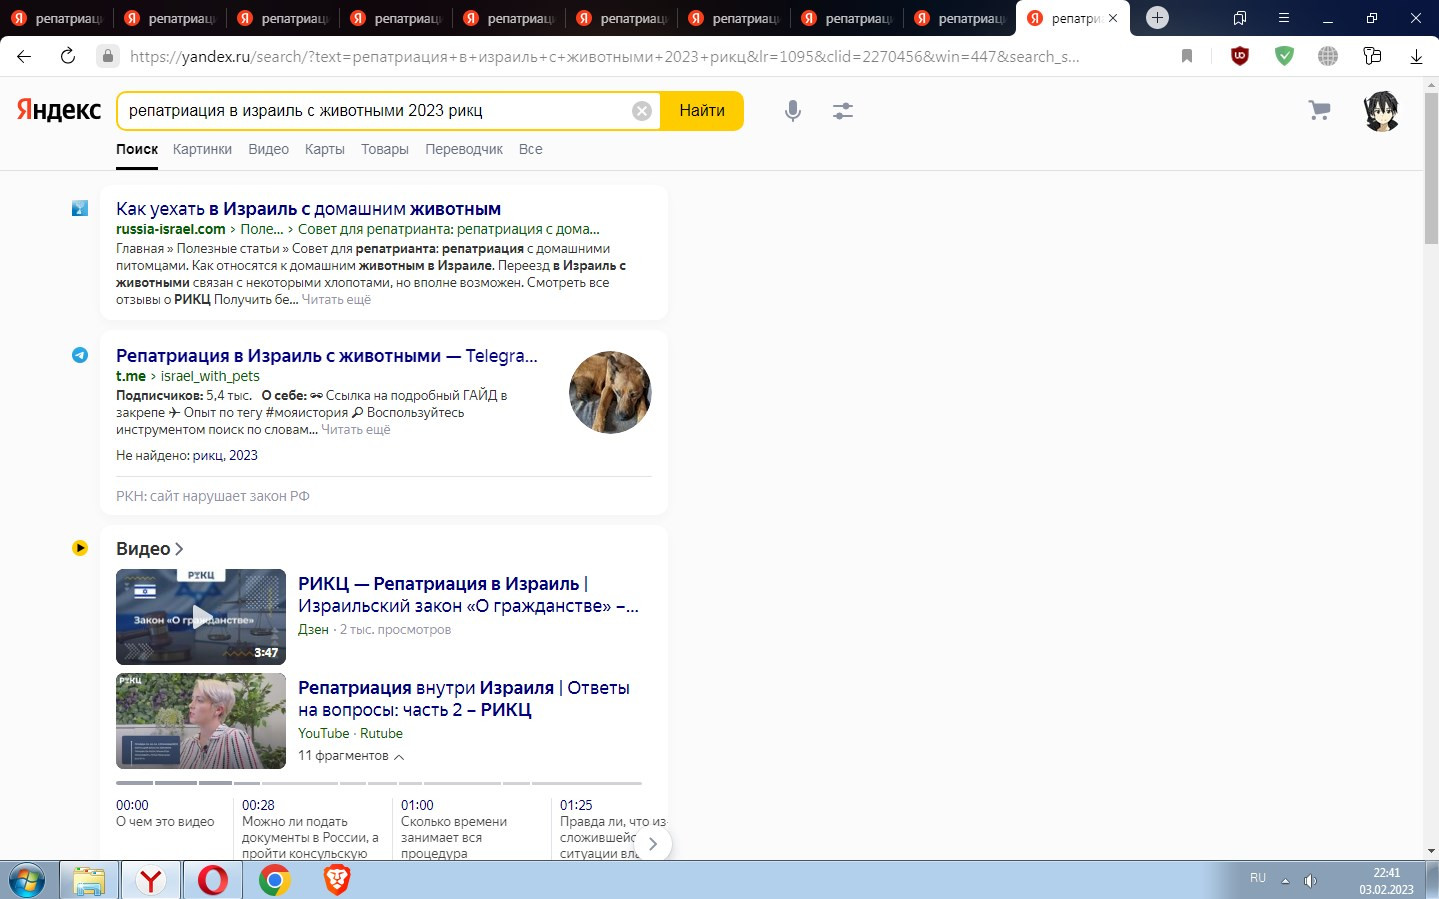Screen dimensions: 1439x899
Task: Collapse the '11 фрагментов' expander
Action: click(x=351, y=756)
